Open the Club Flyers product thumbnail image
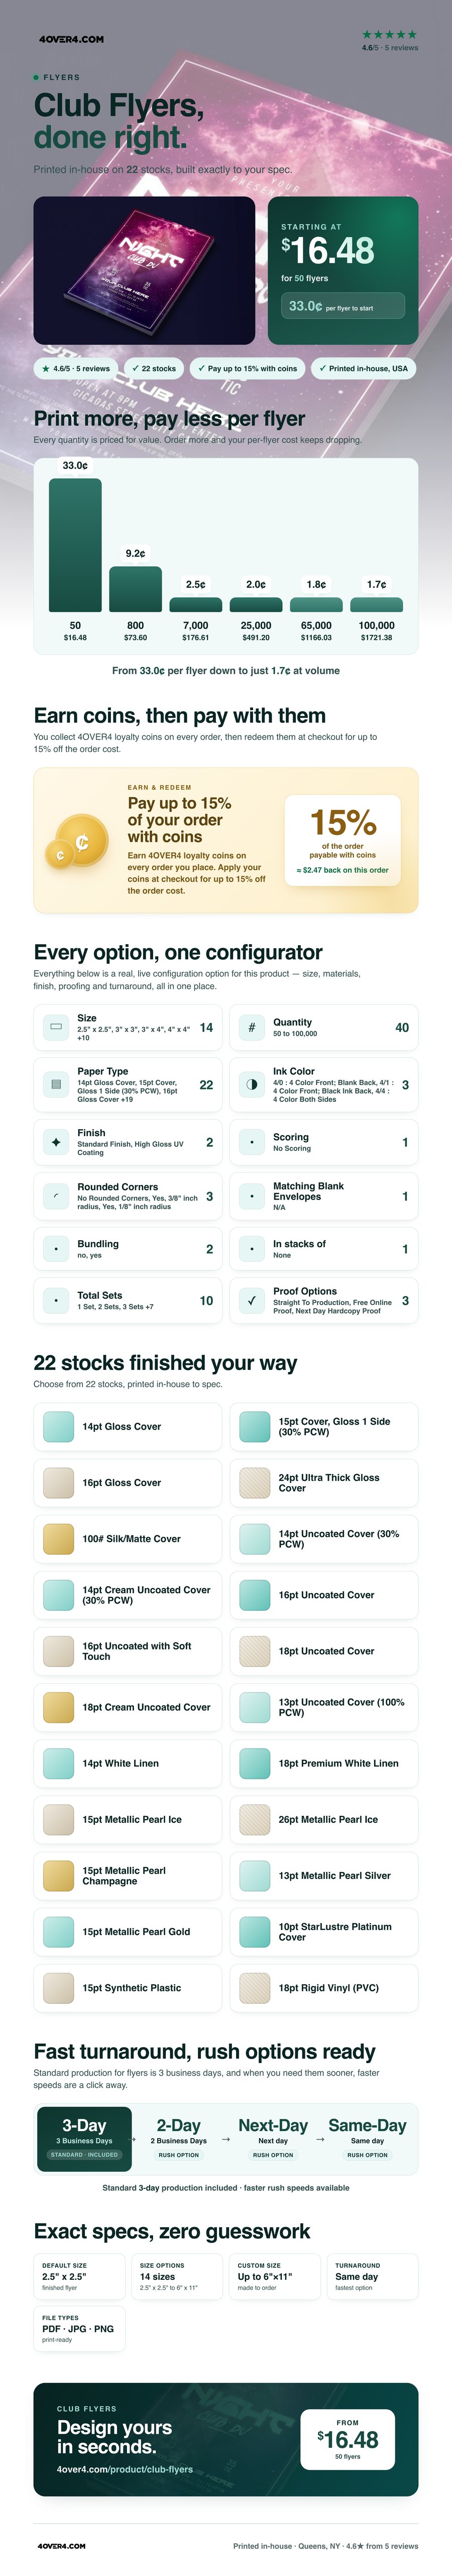Image resolution: width=452 pixels, height=2576 pixels. [145, 271]
